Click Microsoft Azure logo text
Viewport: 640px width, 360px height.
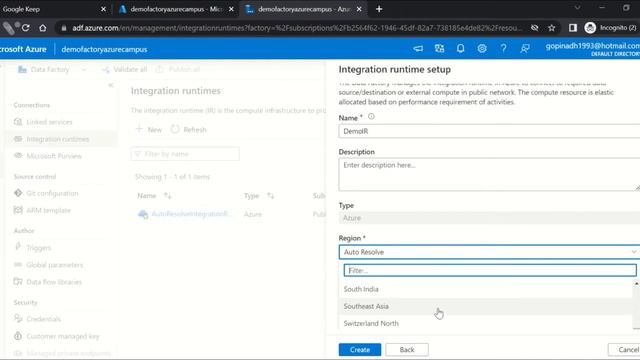23,49
